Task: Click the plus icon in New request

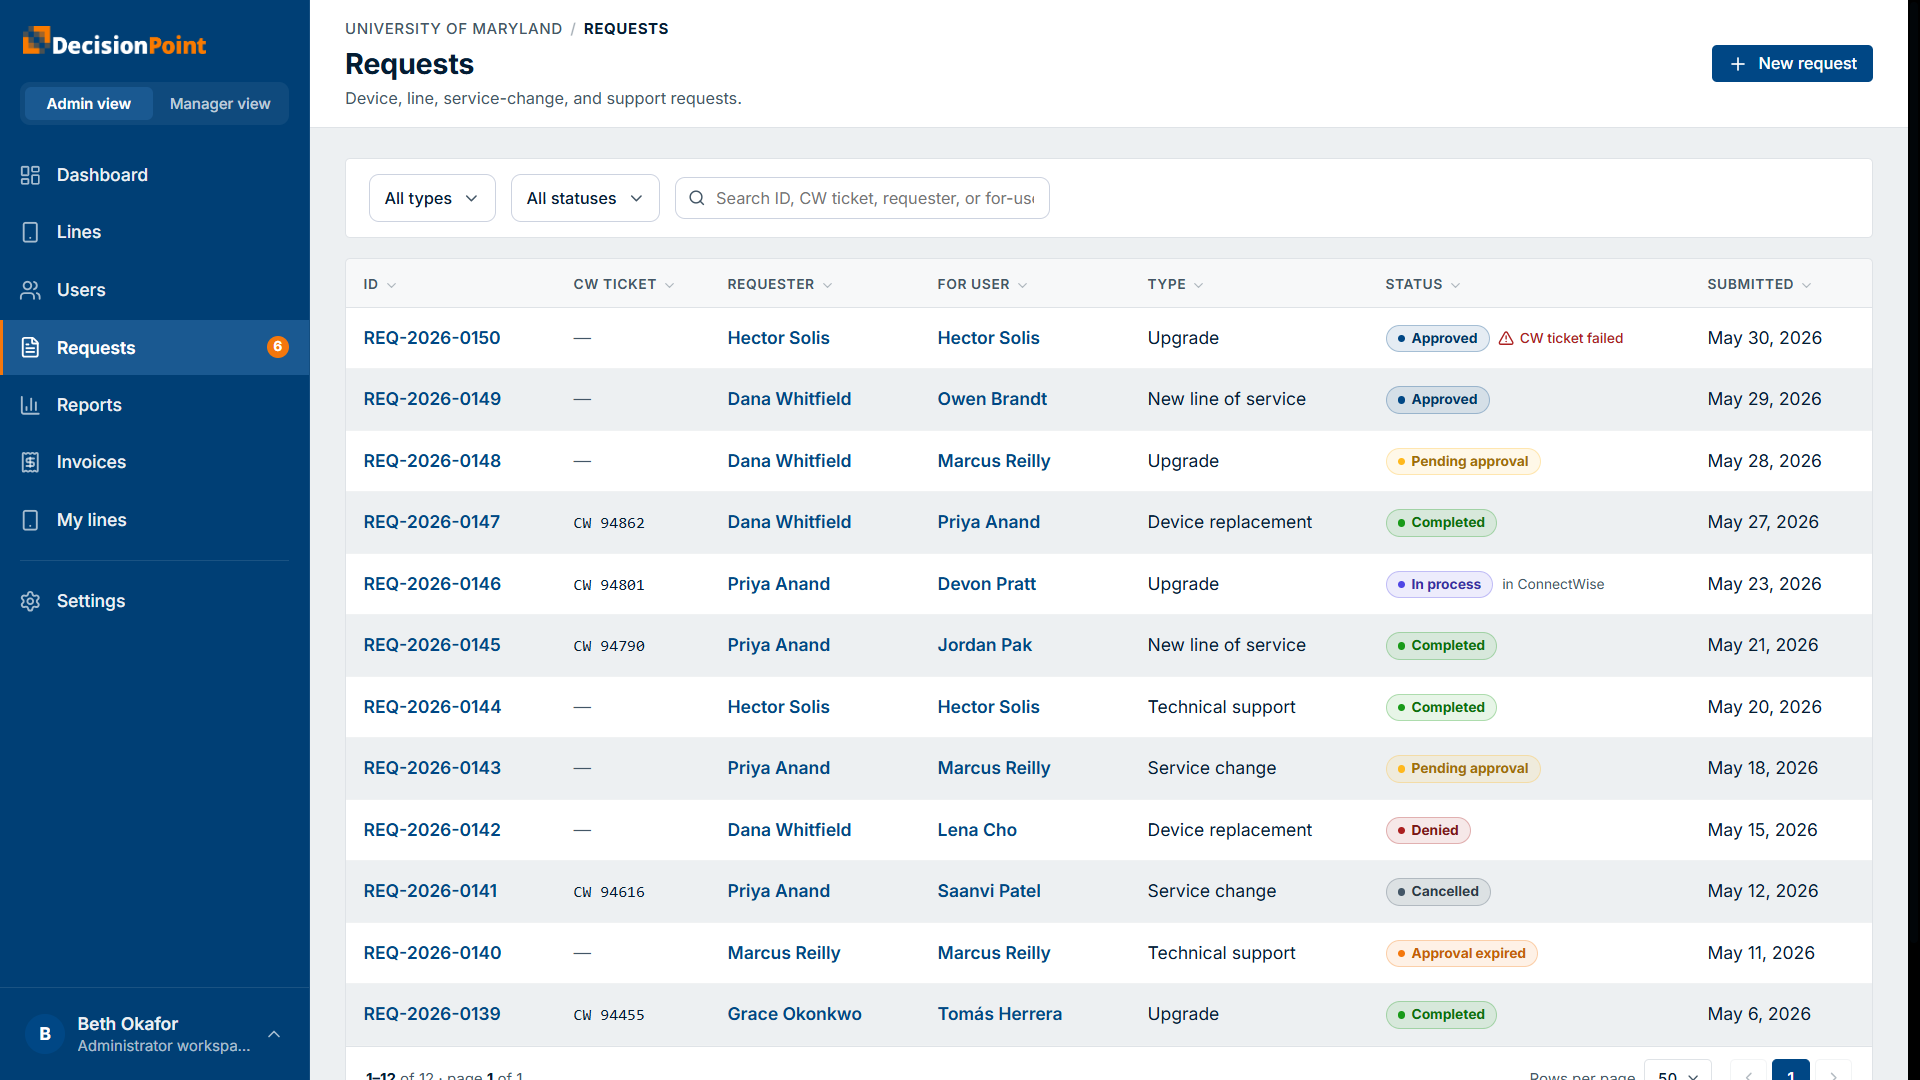Action: 1738,64
